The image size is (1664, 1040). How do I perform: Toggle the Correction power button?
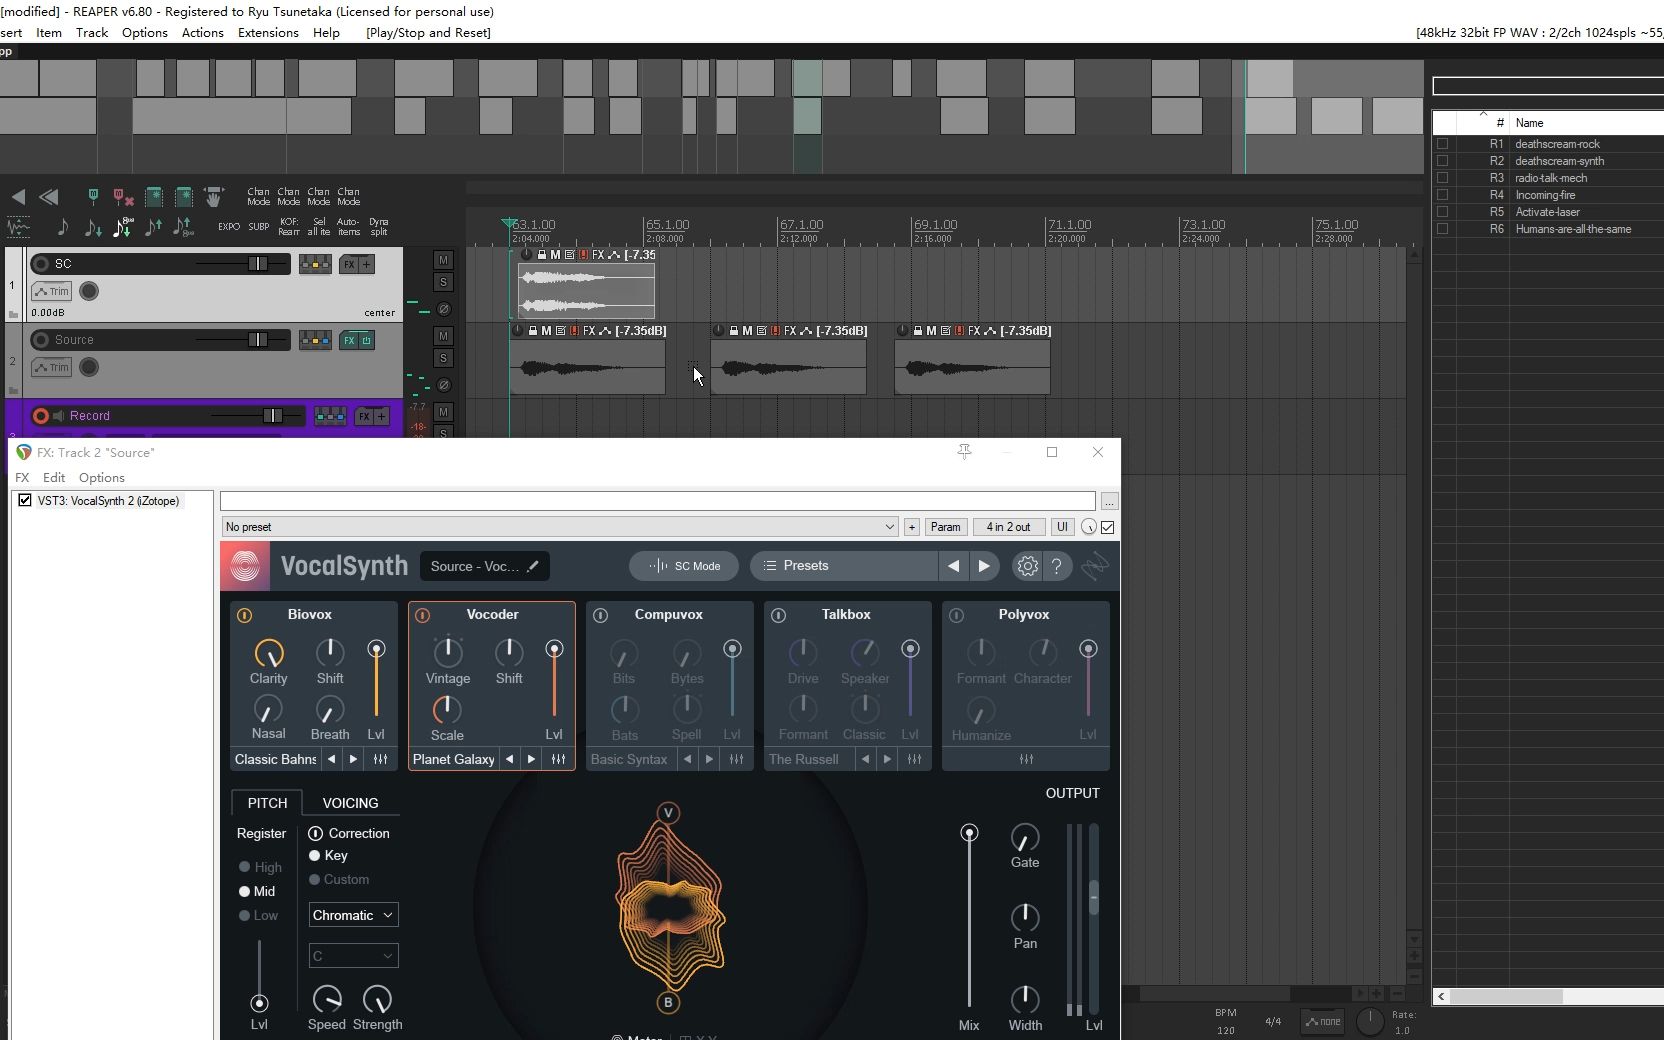[x=315, y=833]
